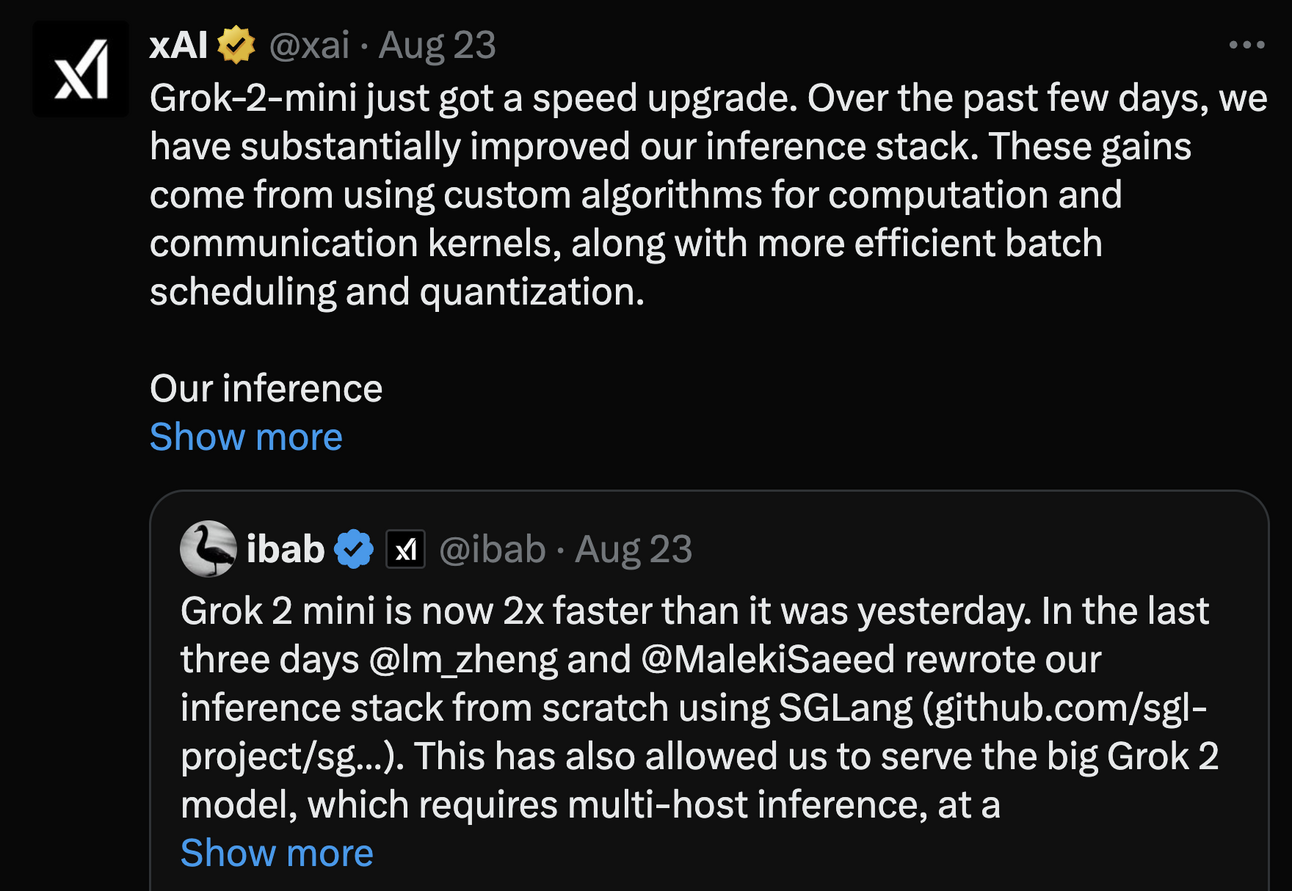Open ibab's display name
The width and height of the screenshot is (1292, 891).
(285, 549)
